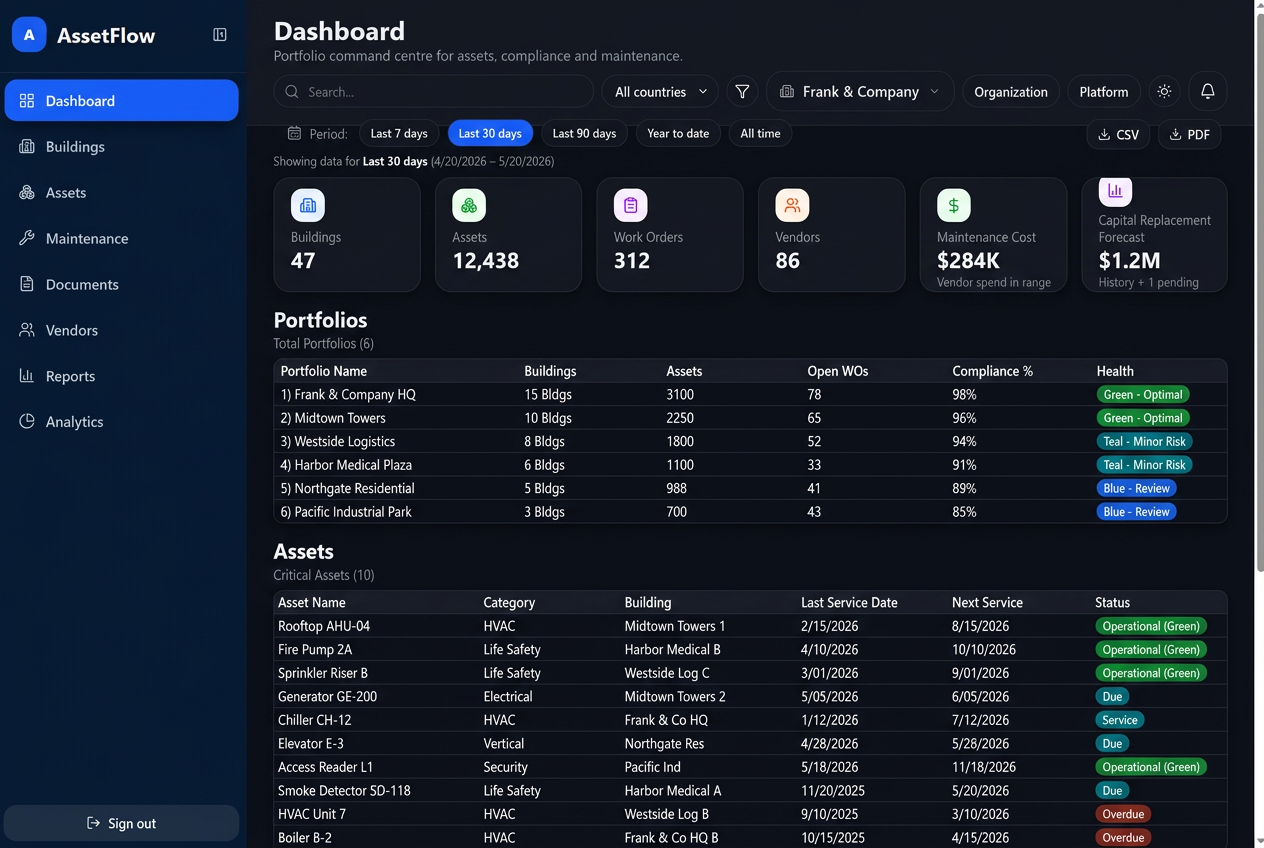Click the Capital Replacement Forecast chart icon

1115,190
